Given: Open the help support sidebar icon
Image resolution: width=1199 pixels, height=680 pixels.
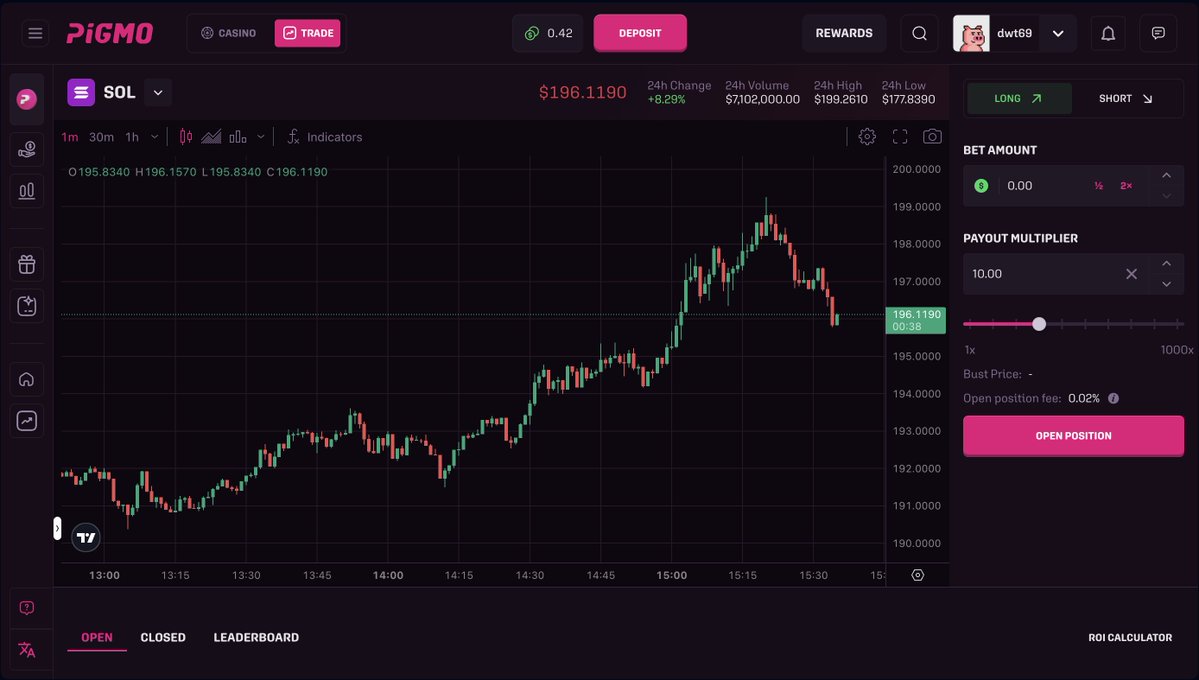Looking at the screenshot, I should click(x=27, y=608).
